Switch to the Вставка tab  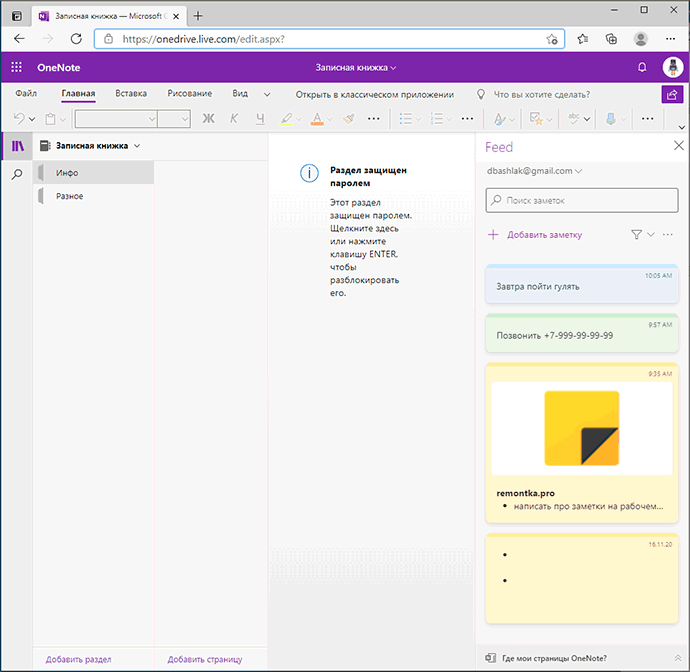[131, 94]
